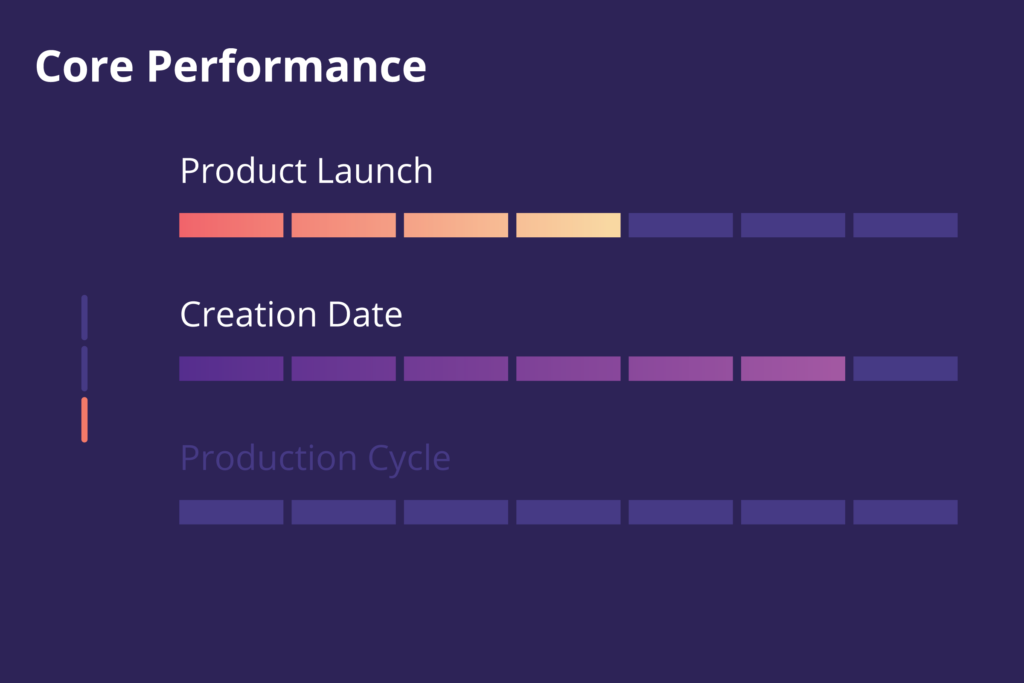Click the first segment of Production Cycle bar
Image resolution: width=1024 pixels, height=683 pixels.
(231, 512)
